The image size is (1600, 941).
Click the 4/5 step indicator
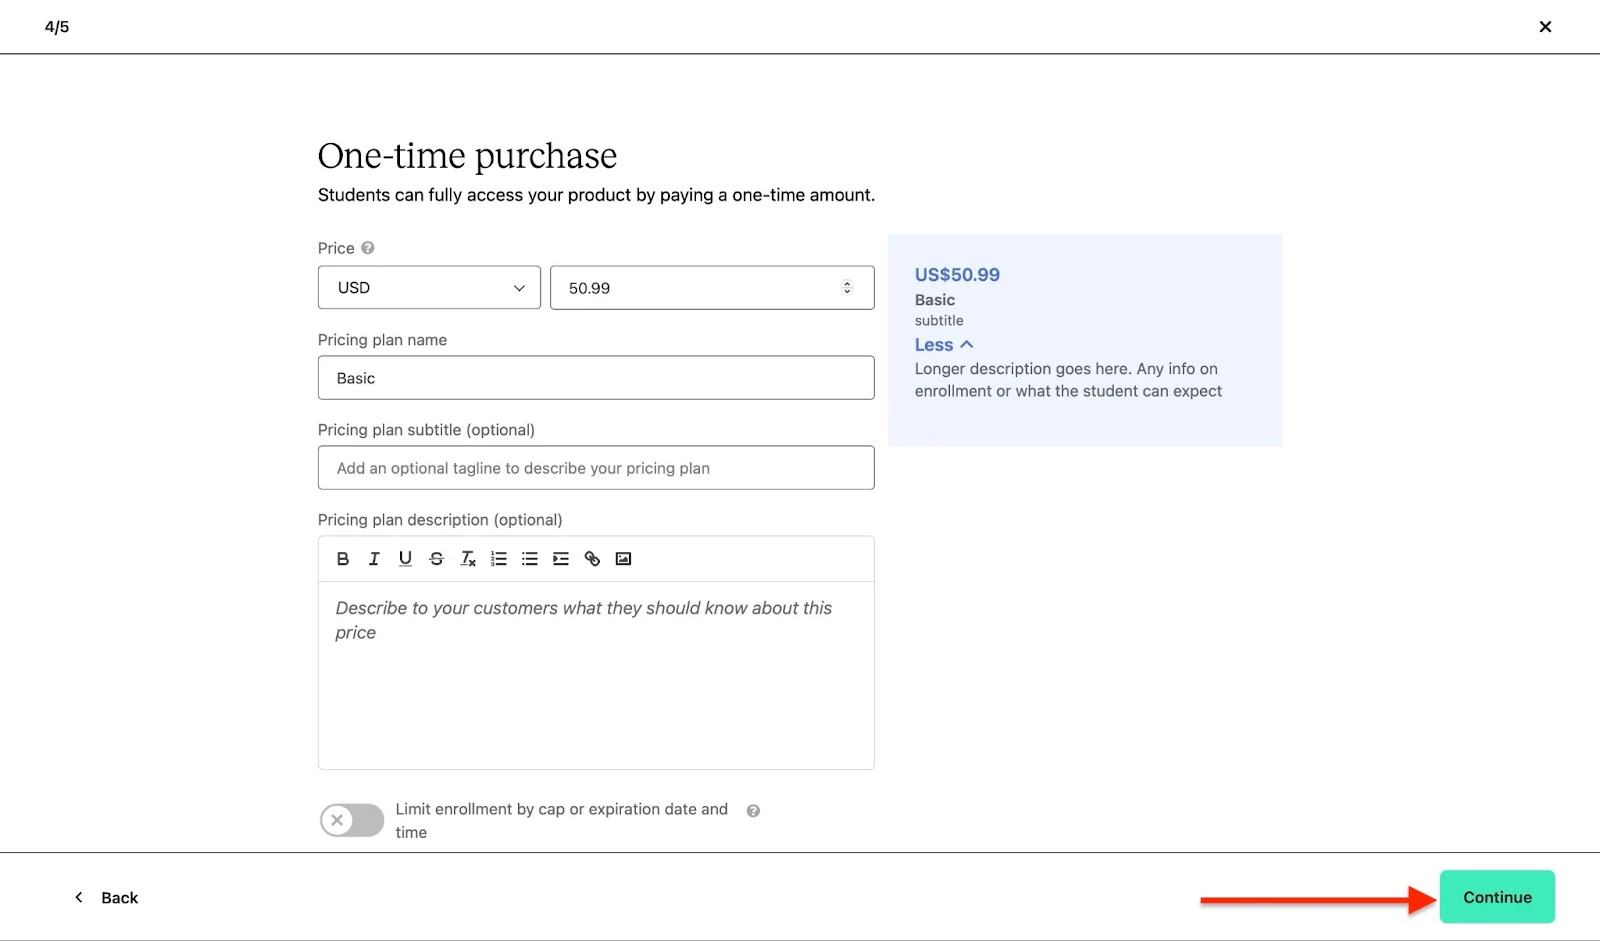(x=57, y=27)
